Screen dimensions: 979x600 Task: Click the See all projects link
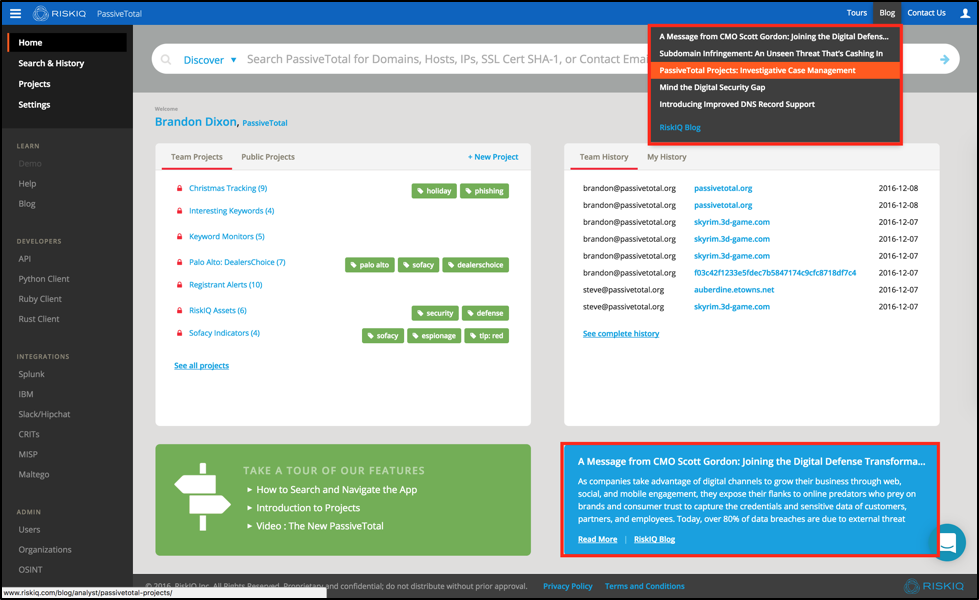202,365
